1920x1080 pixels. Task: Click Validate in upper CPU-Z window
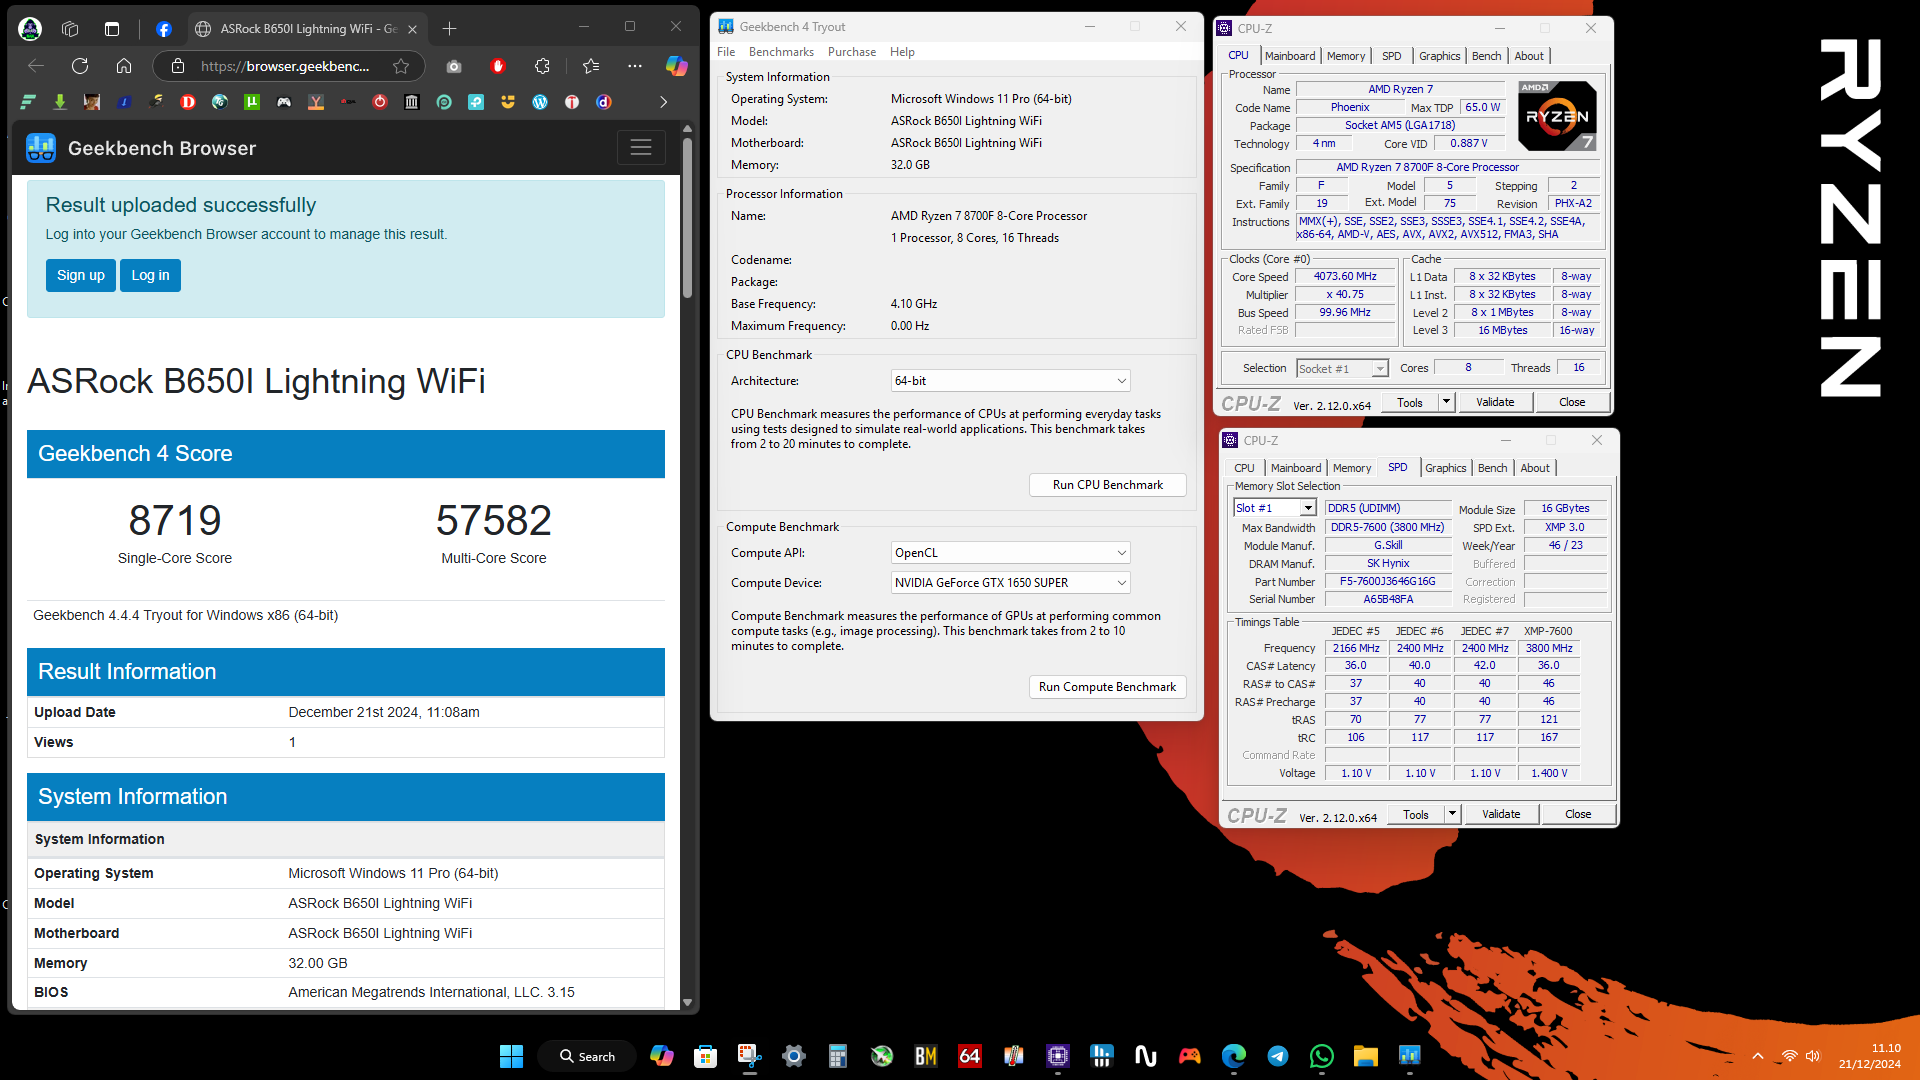pyautogui.click(x=1495, y=402)
